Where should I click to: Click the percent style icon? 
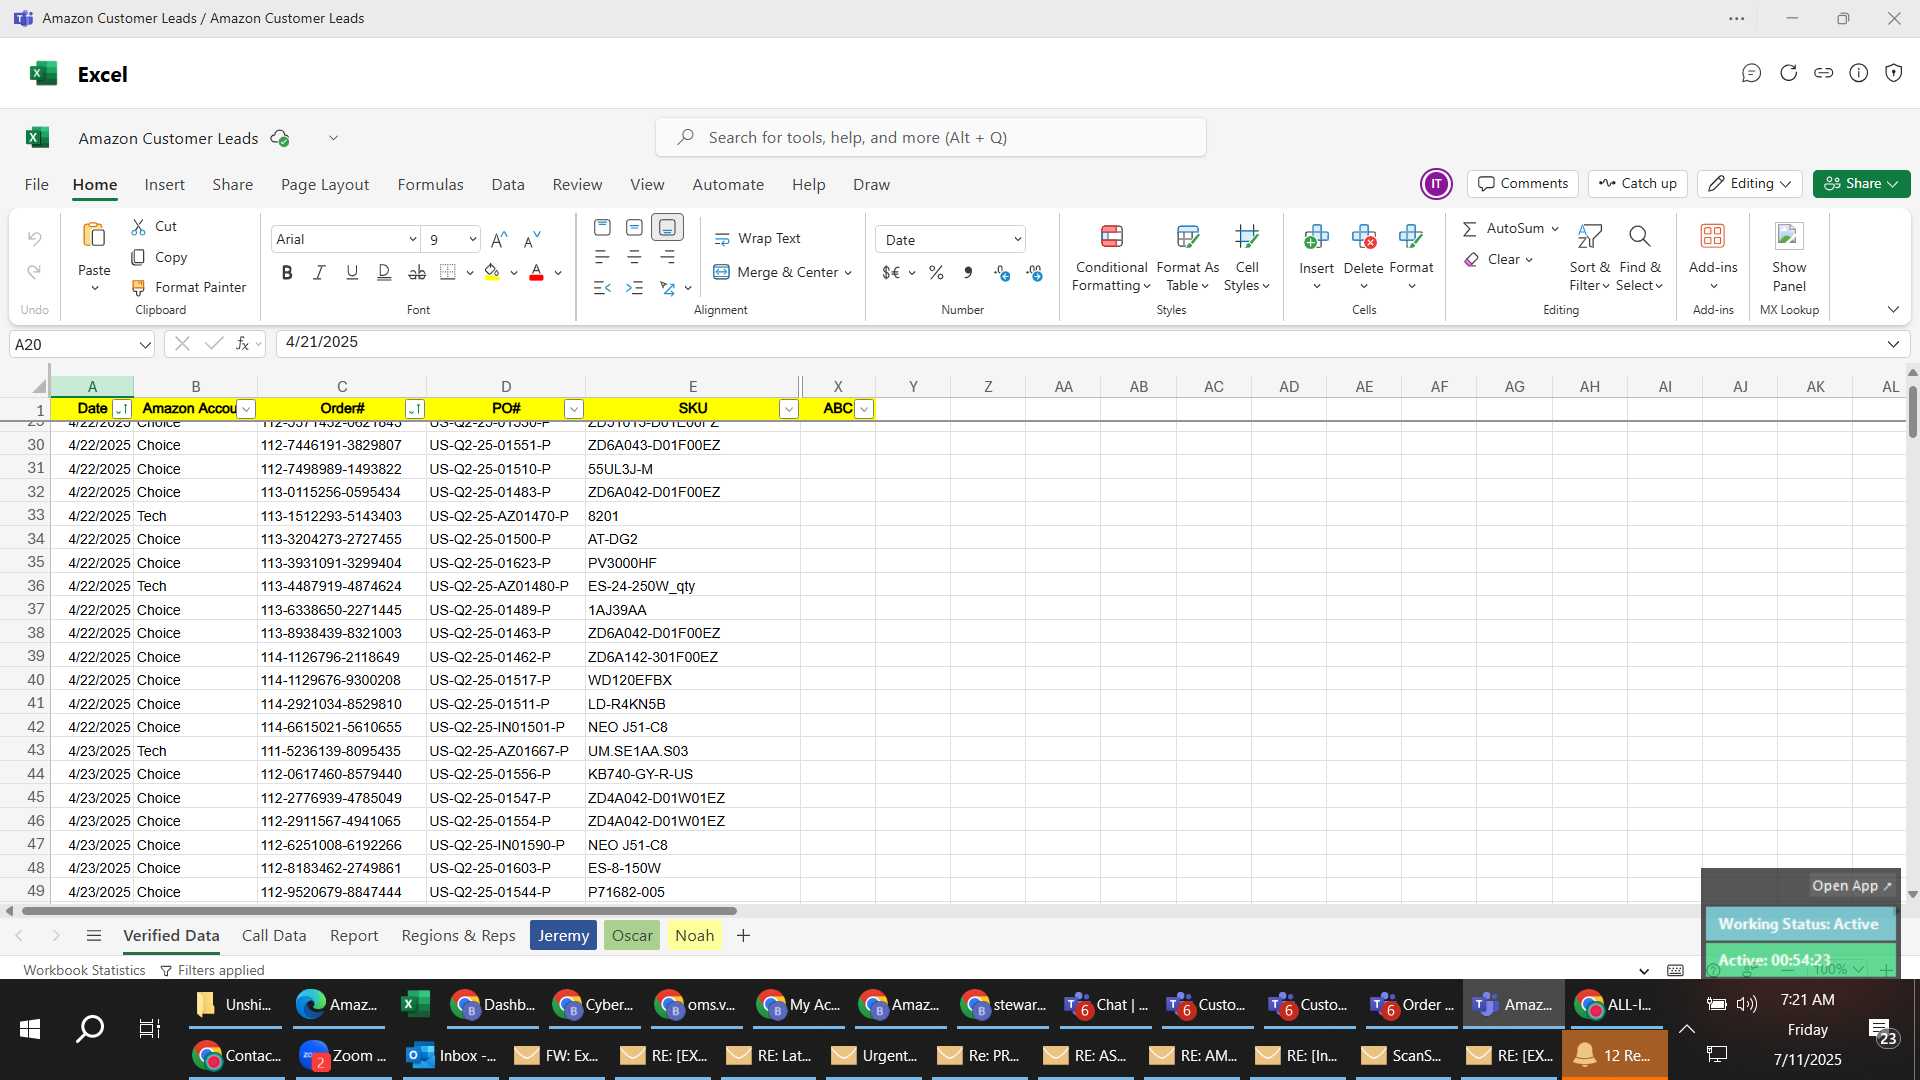click(936, 272)
